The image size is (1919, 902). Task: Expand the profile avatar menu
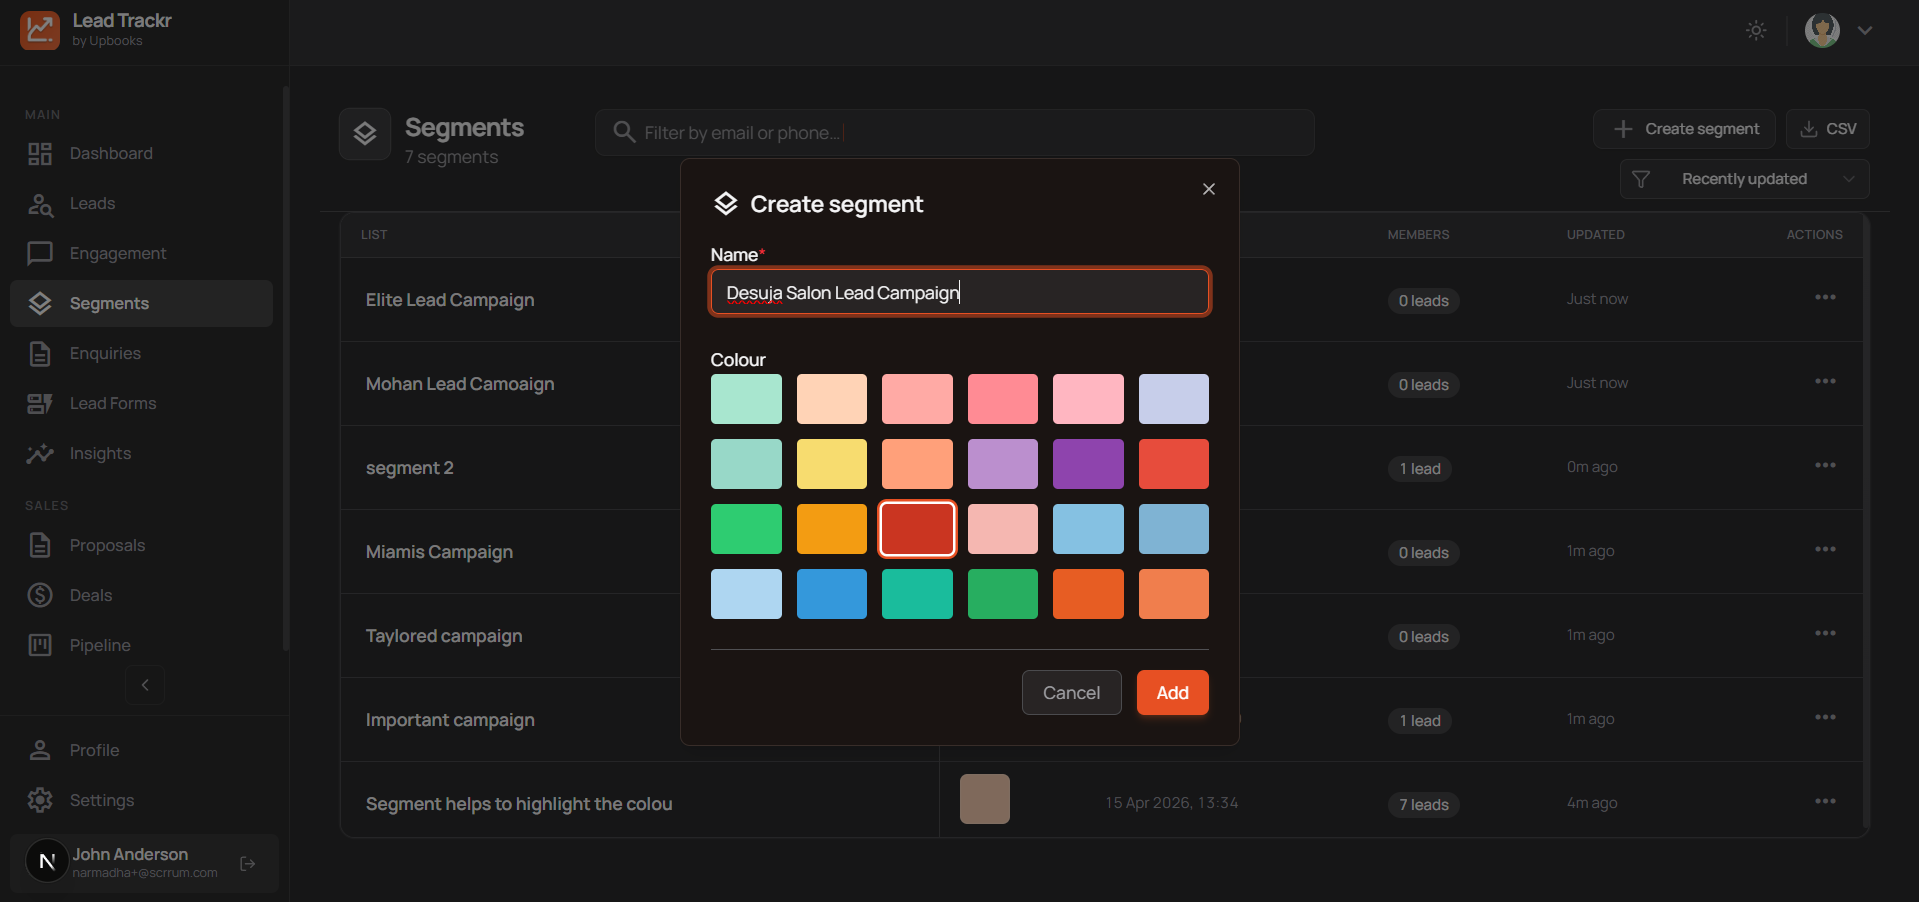tap(1822, 30)
